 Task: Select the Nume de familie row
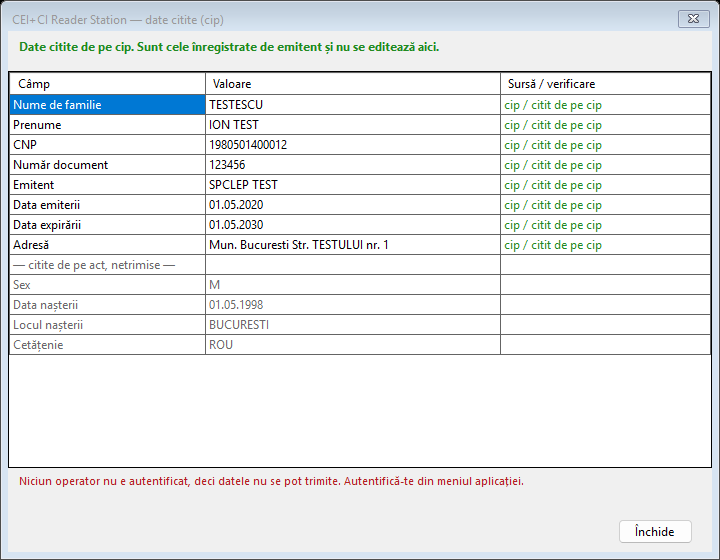(360, 105)
